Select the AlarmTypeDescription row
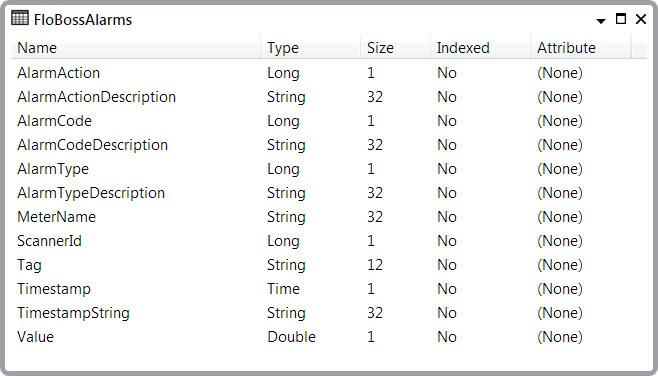658x376 pixels. click(x=329, y=193)
